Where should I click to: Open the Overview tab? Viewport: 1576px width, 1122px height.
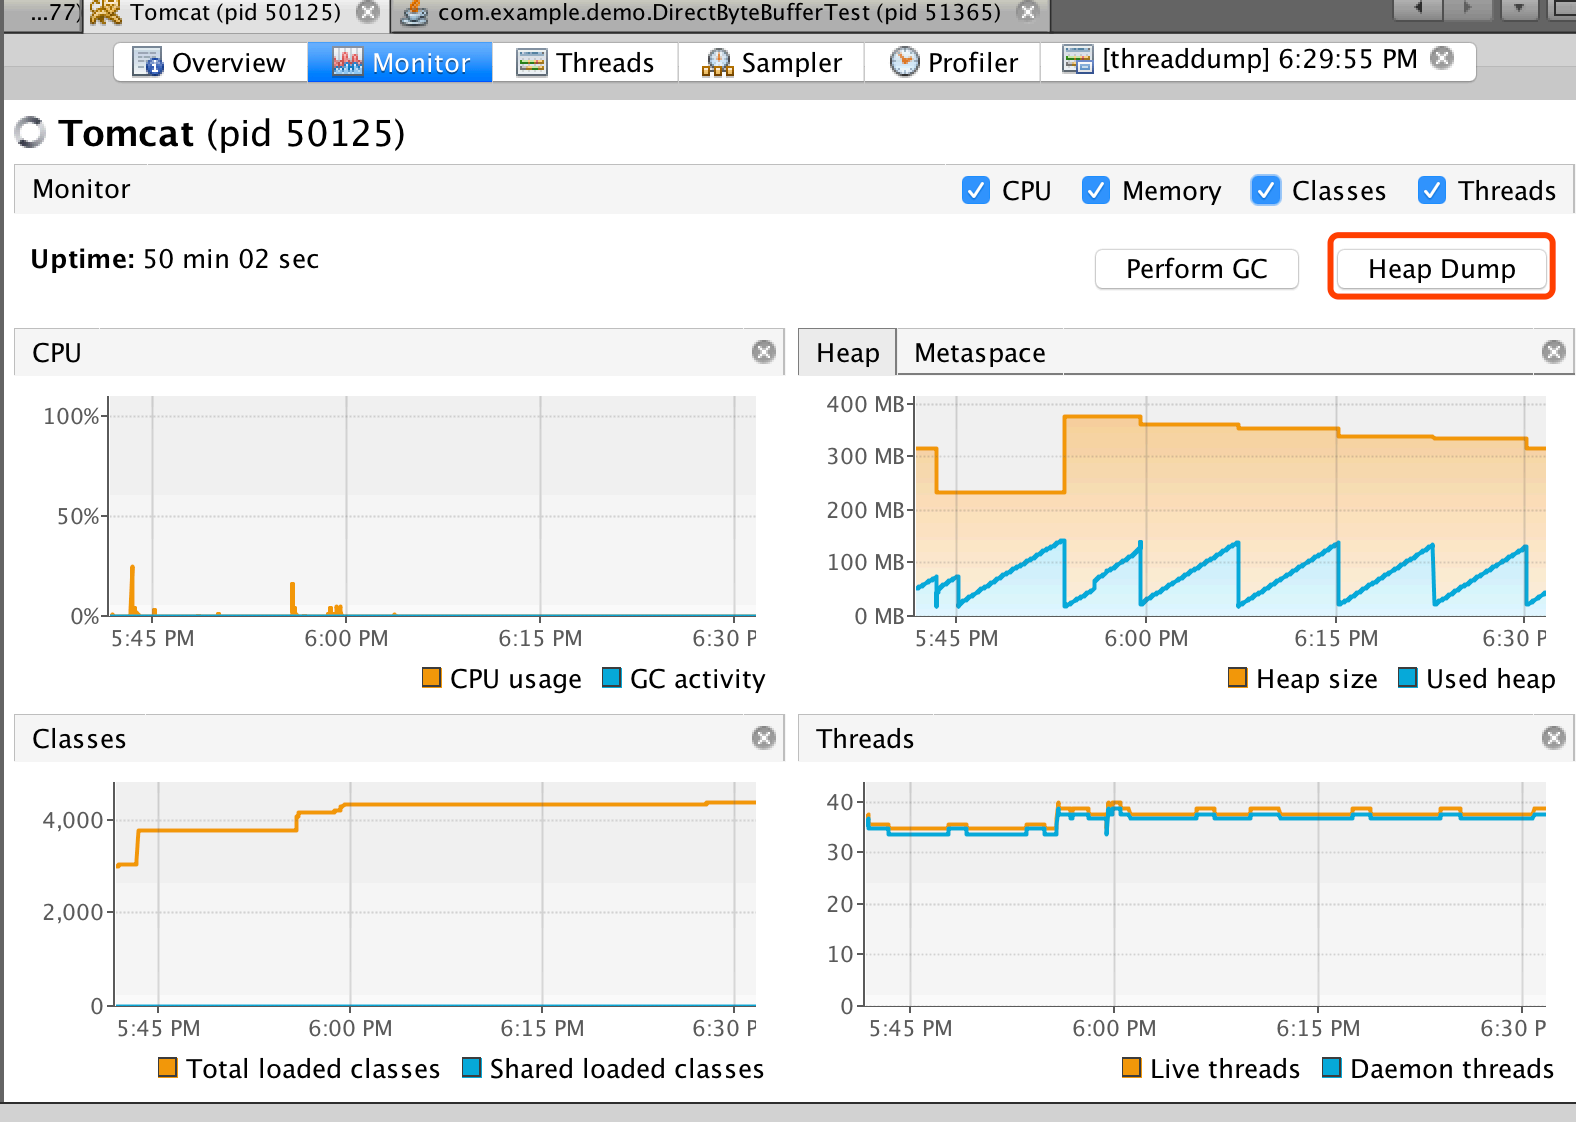(211, 62)
